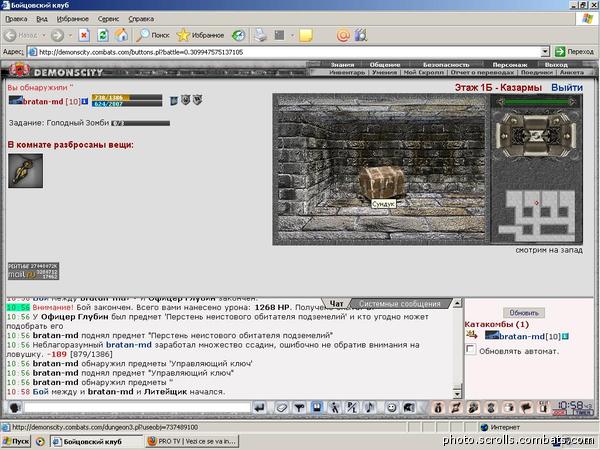Open the address bar dropdown arrow

coord(545,52)
